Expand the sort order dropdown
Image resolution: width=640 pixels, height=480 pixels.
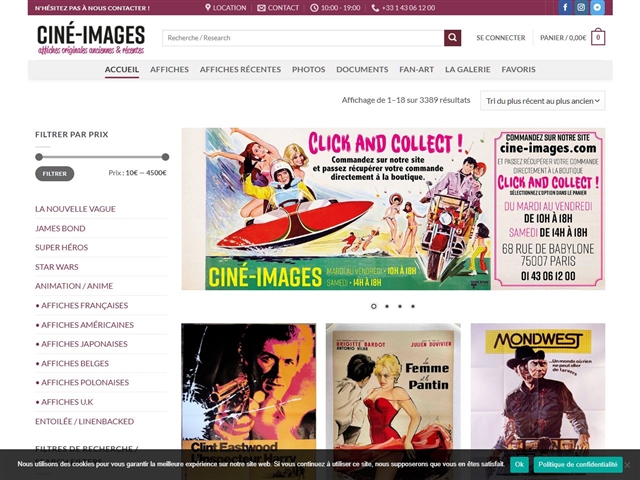click(x=542, y=101)
